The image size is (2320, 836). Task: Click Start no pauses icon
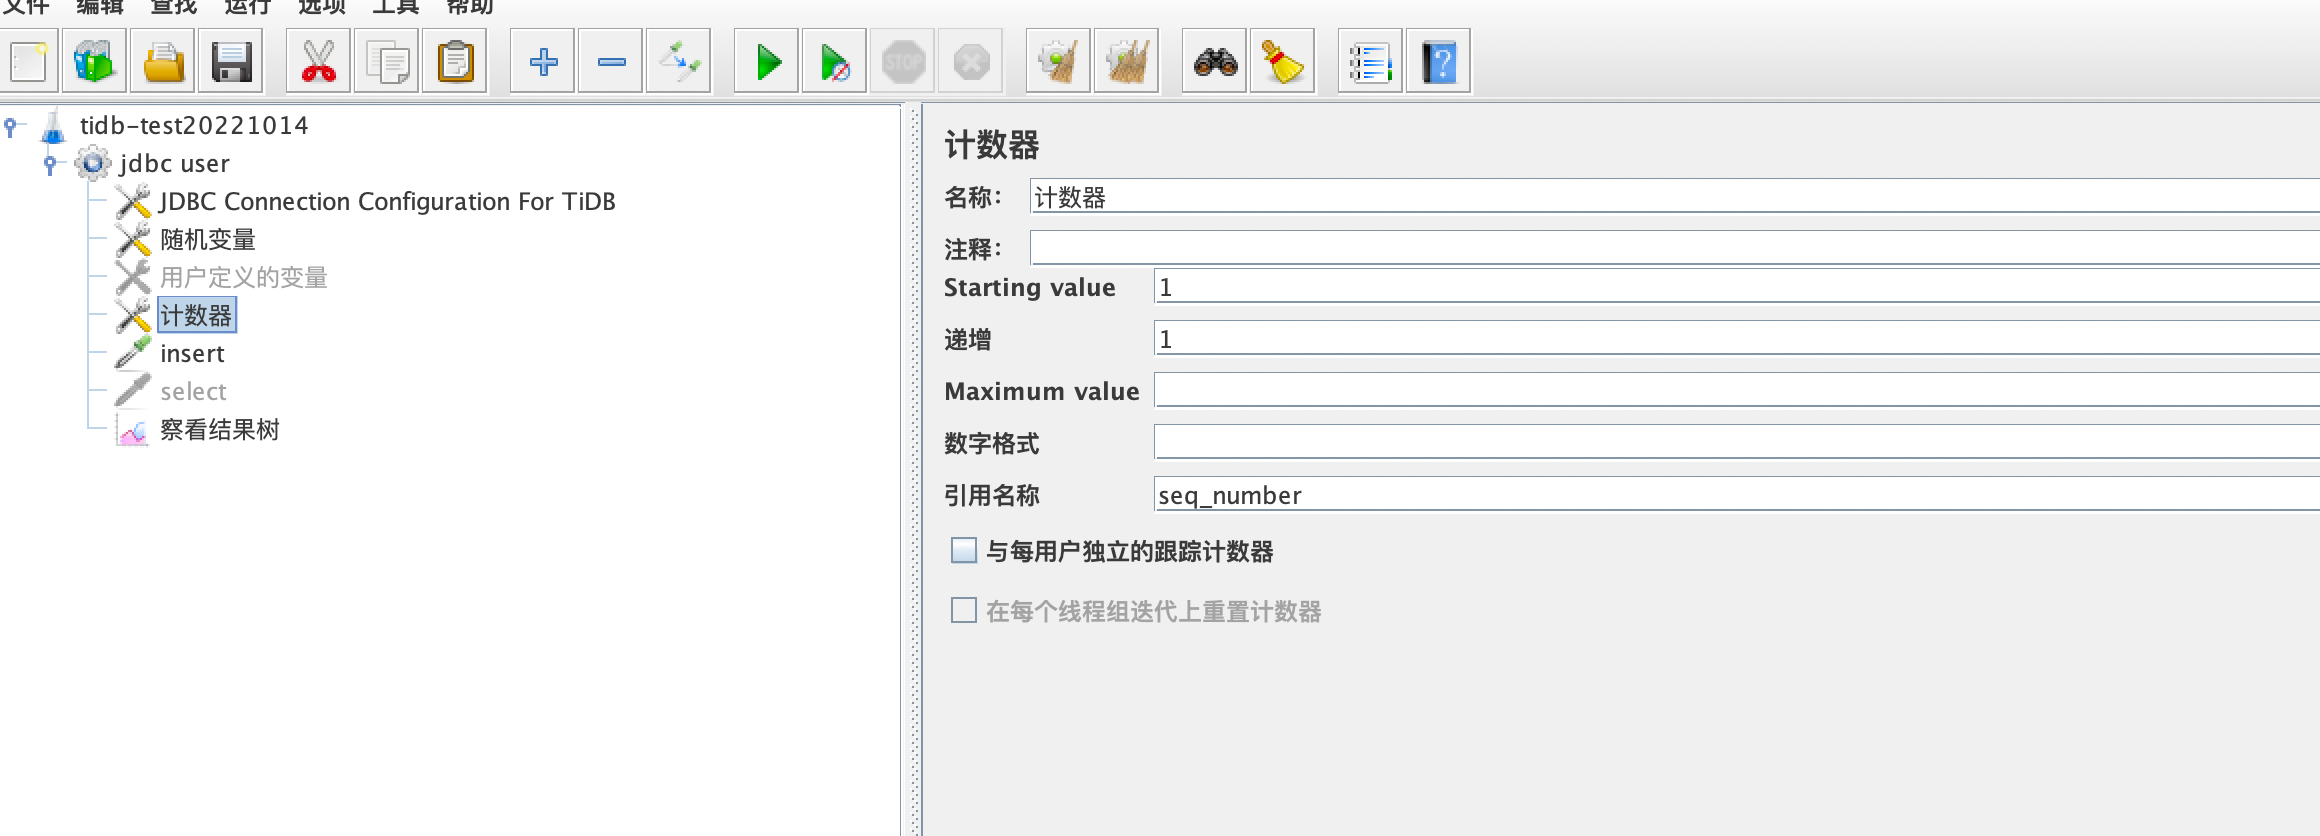click(834, 62)
